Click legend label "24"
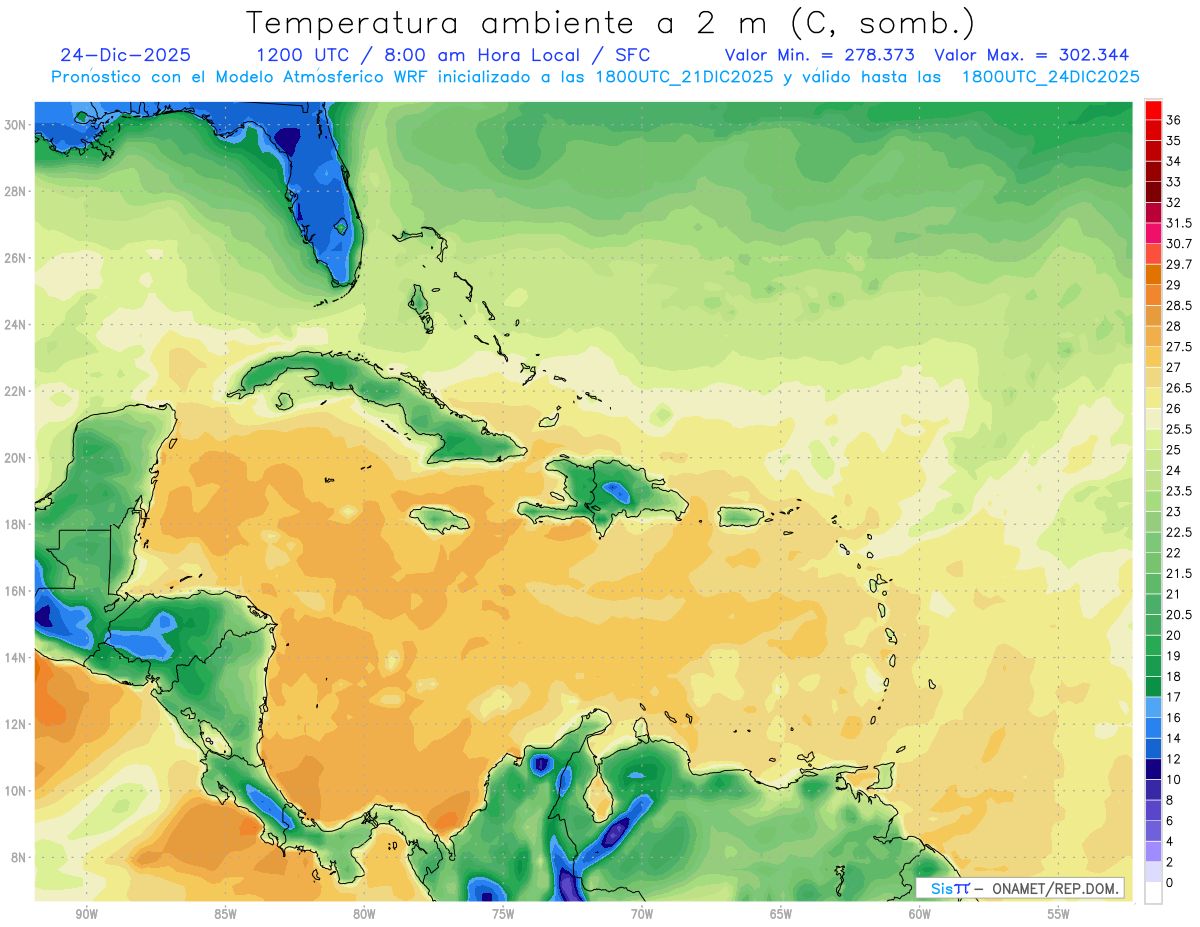The image size is (1200, 927). point(1174,471)
